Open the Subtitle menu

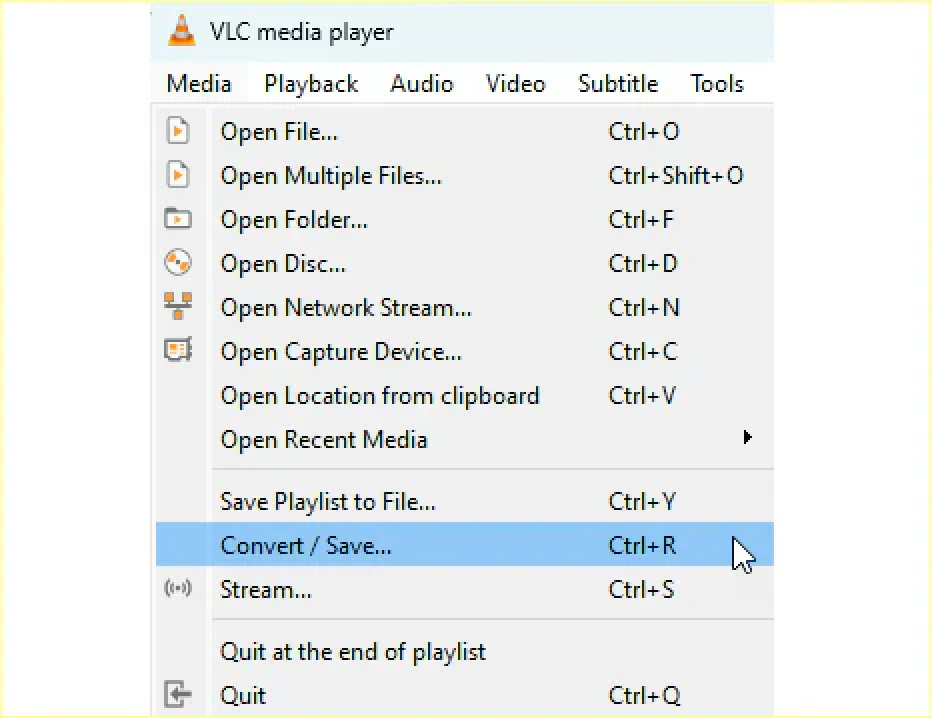pos(617,84)
